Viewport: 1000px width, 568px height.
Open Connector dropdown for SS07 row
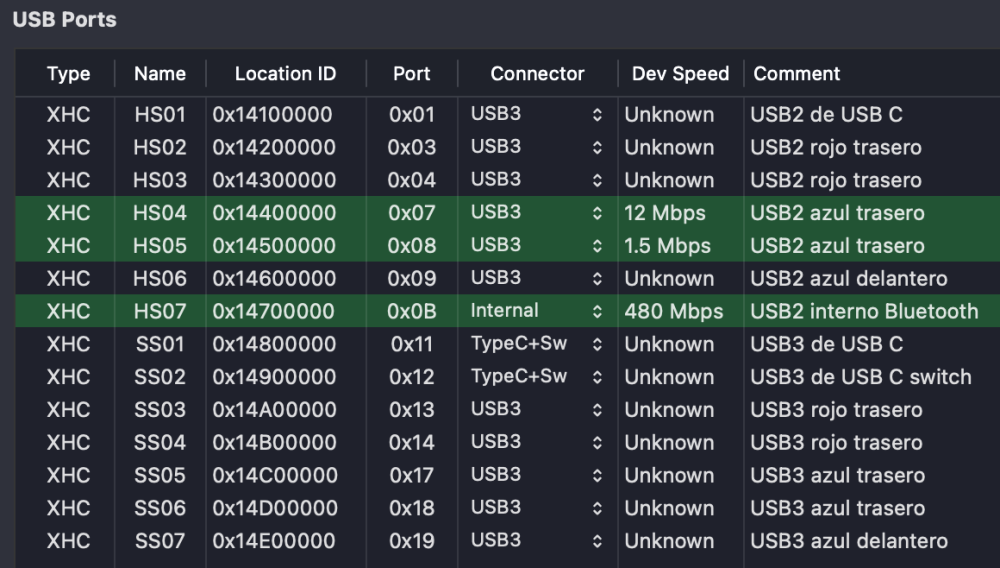tap(537, 541)
